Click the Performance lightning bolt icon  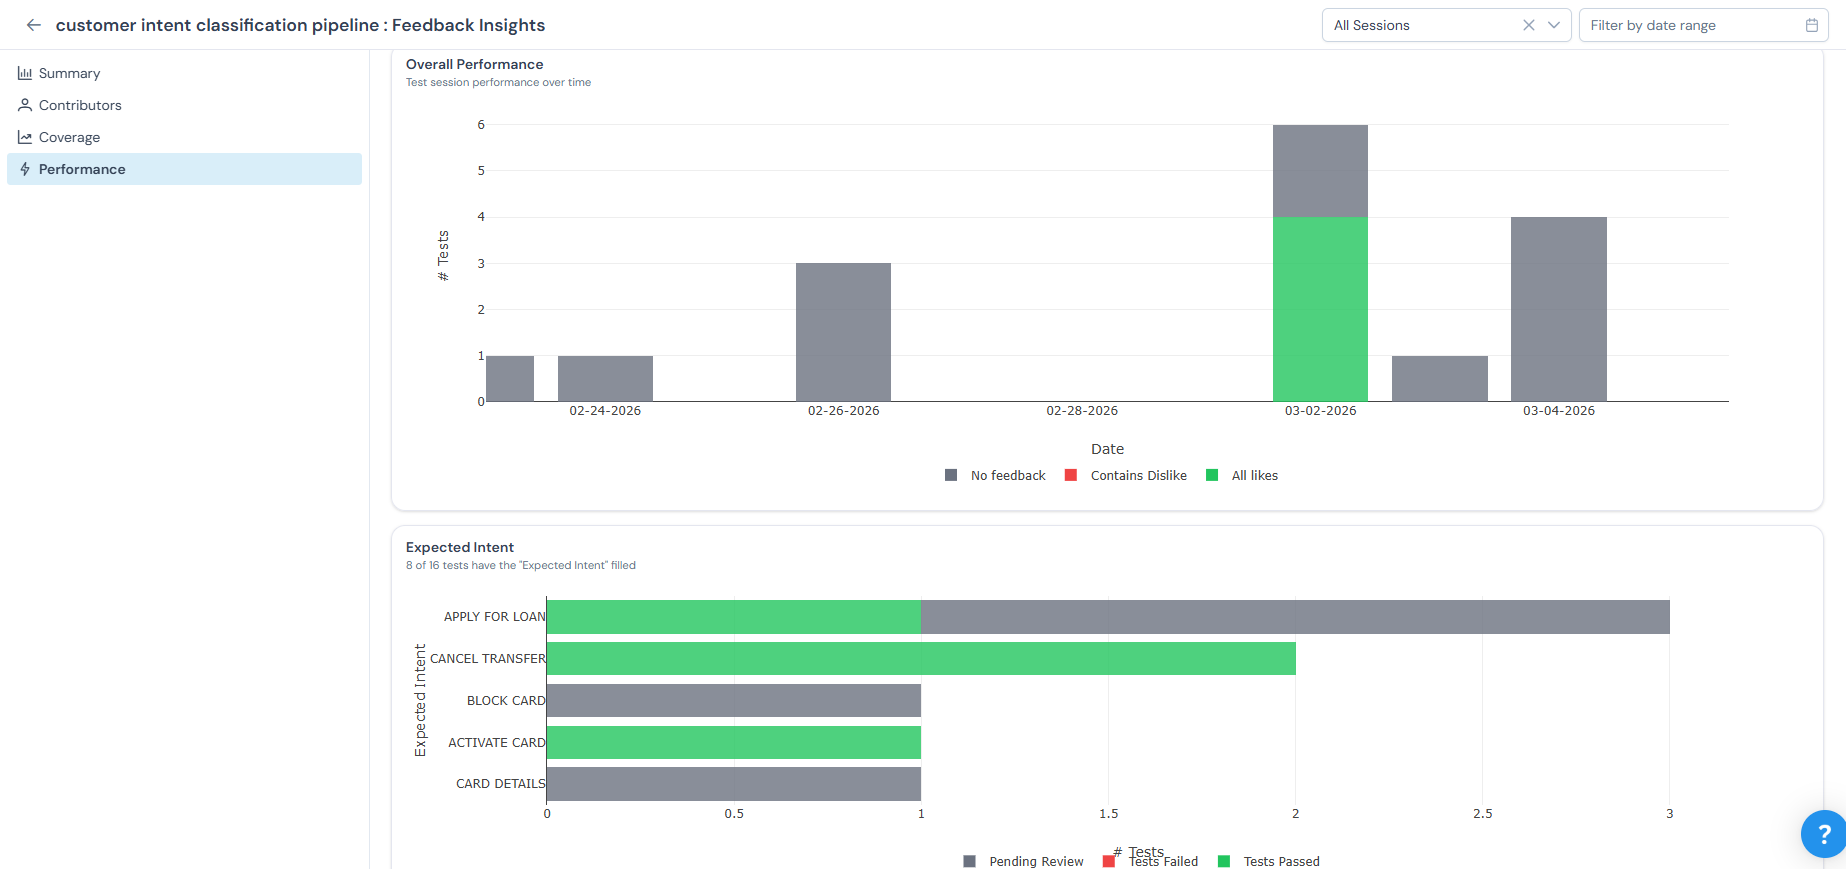point(25,169)
